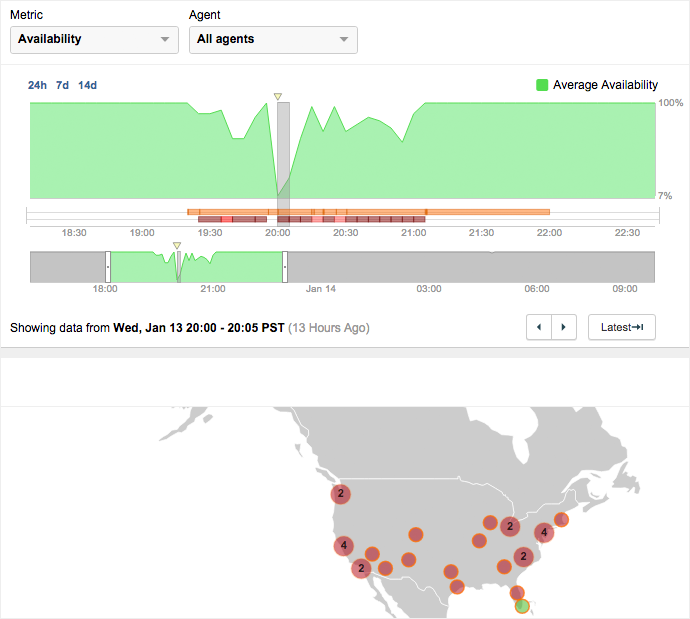This screenshot has width=690, height=619.
Task: Click the triangle marker above the main chart
Action: click(x=278, y=96)
